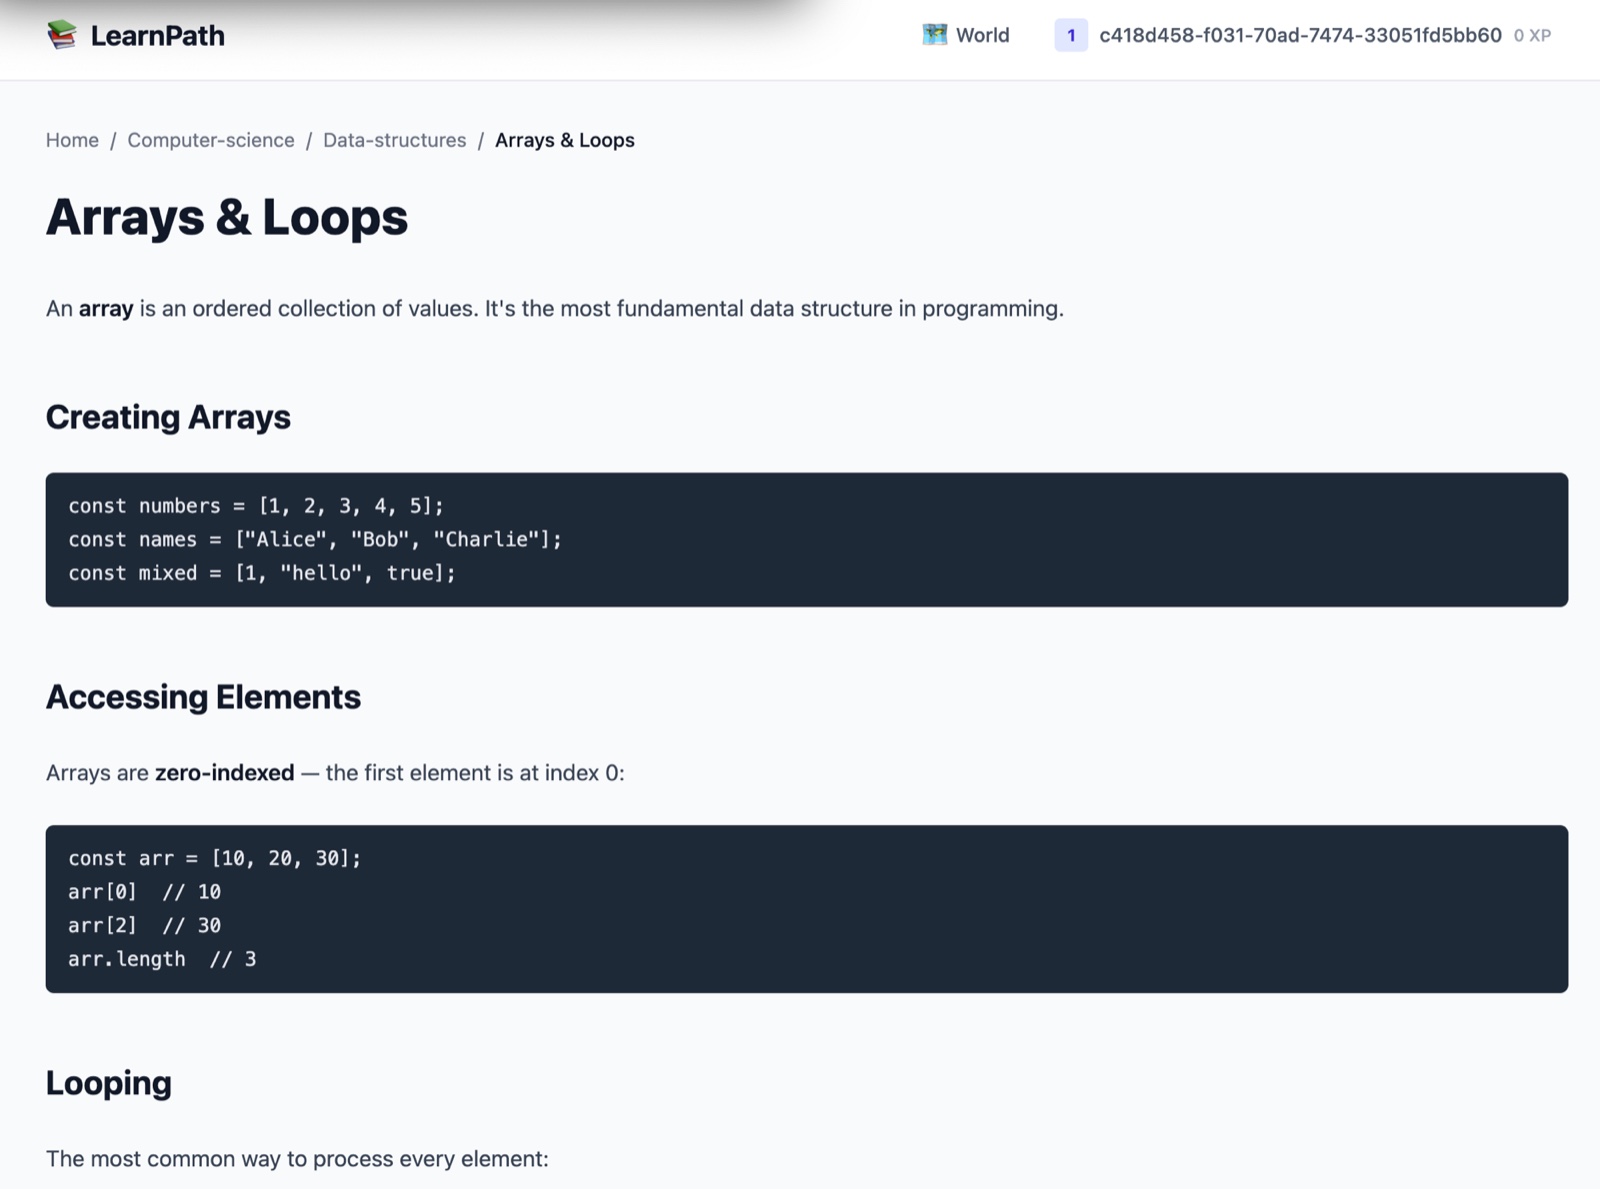This screenshot has width=1600, height=1189.
Task: Click code line 'const mixed = [1, "hello", true];'
Action: [x=262, y=573]
